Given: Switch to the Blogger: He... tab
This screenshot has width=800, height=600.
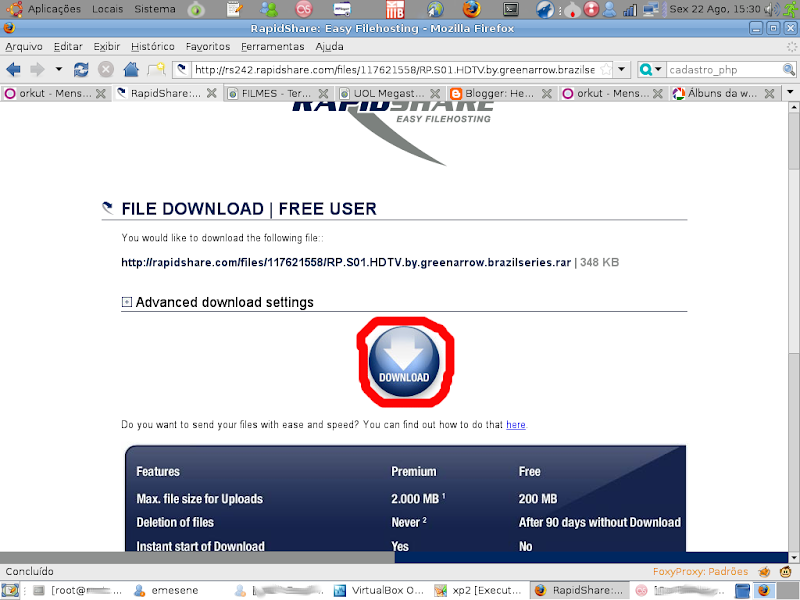Looking at the screenshot, I should (x=501, y=93).
